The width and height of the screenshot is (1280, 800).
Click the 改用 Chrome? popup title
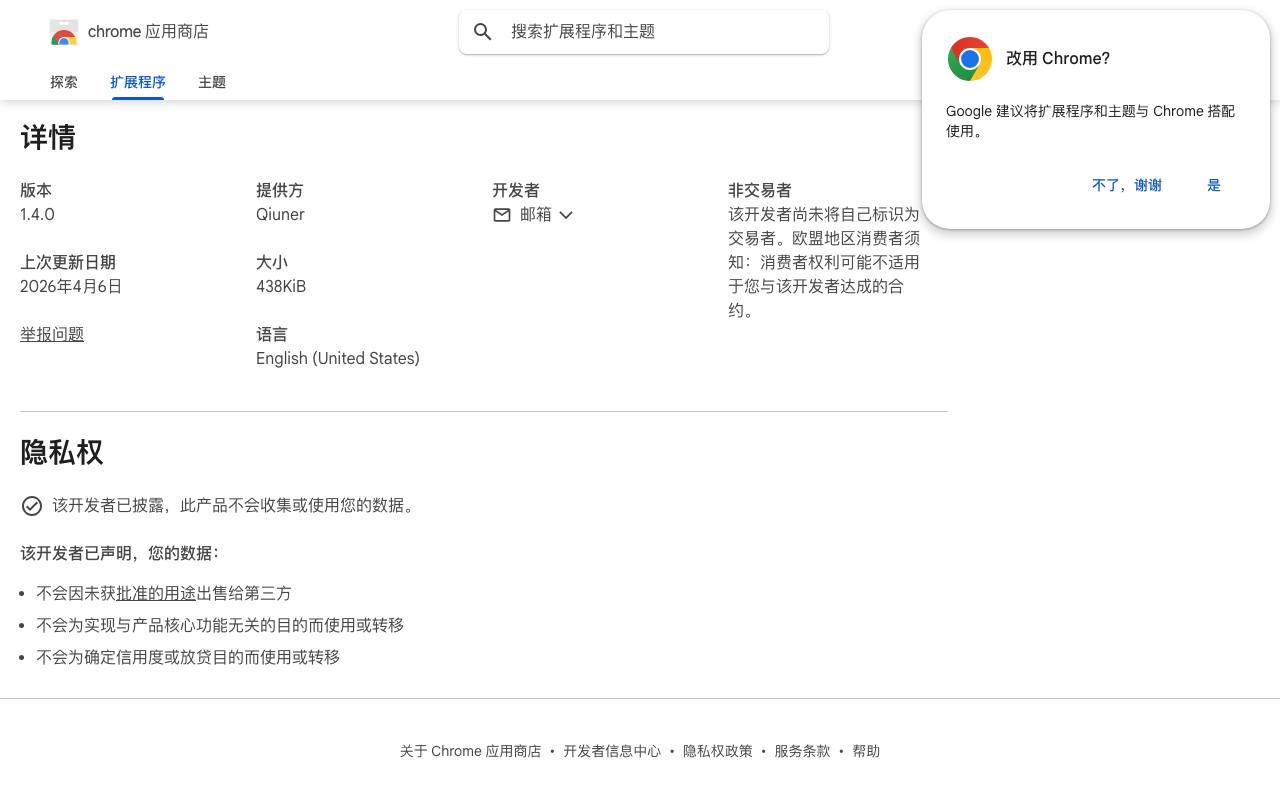click(1058, 59)
